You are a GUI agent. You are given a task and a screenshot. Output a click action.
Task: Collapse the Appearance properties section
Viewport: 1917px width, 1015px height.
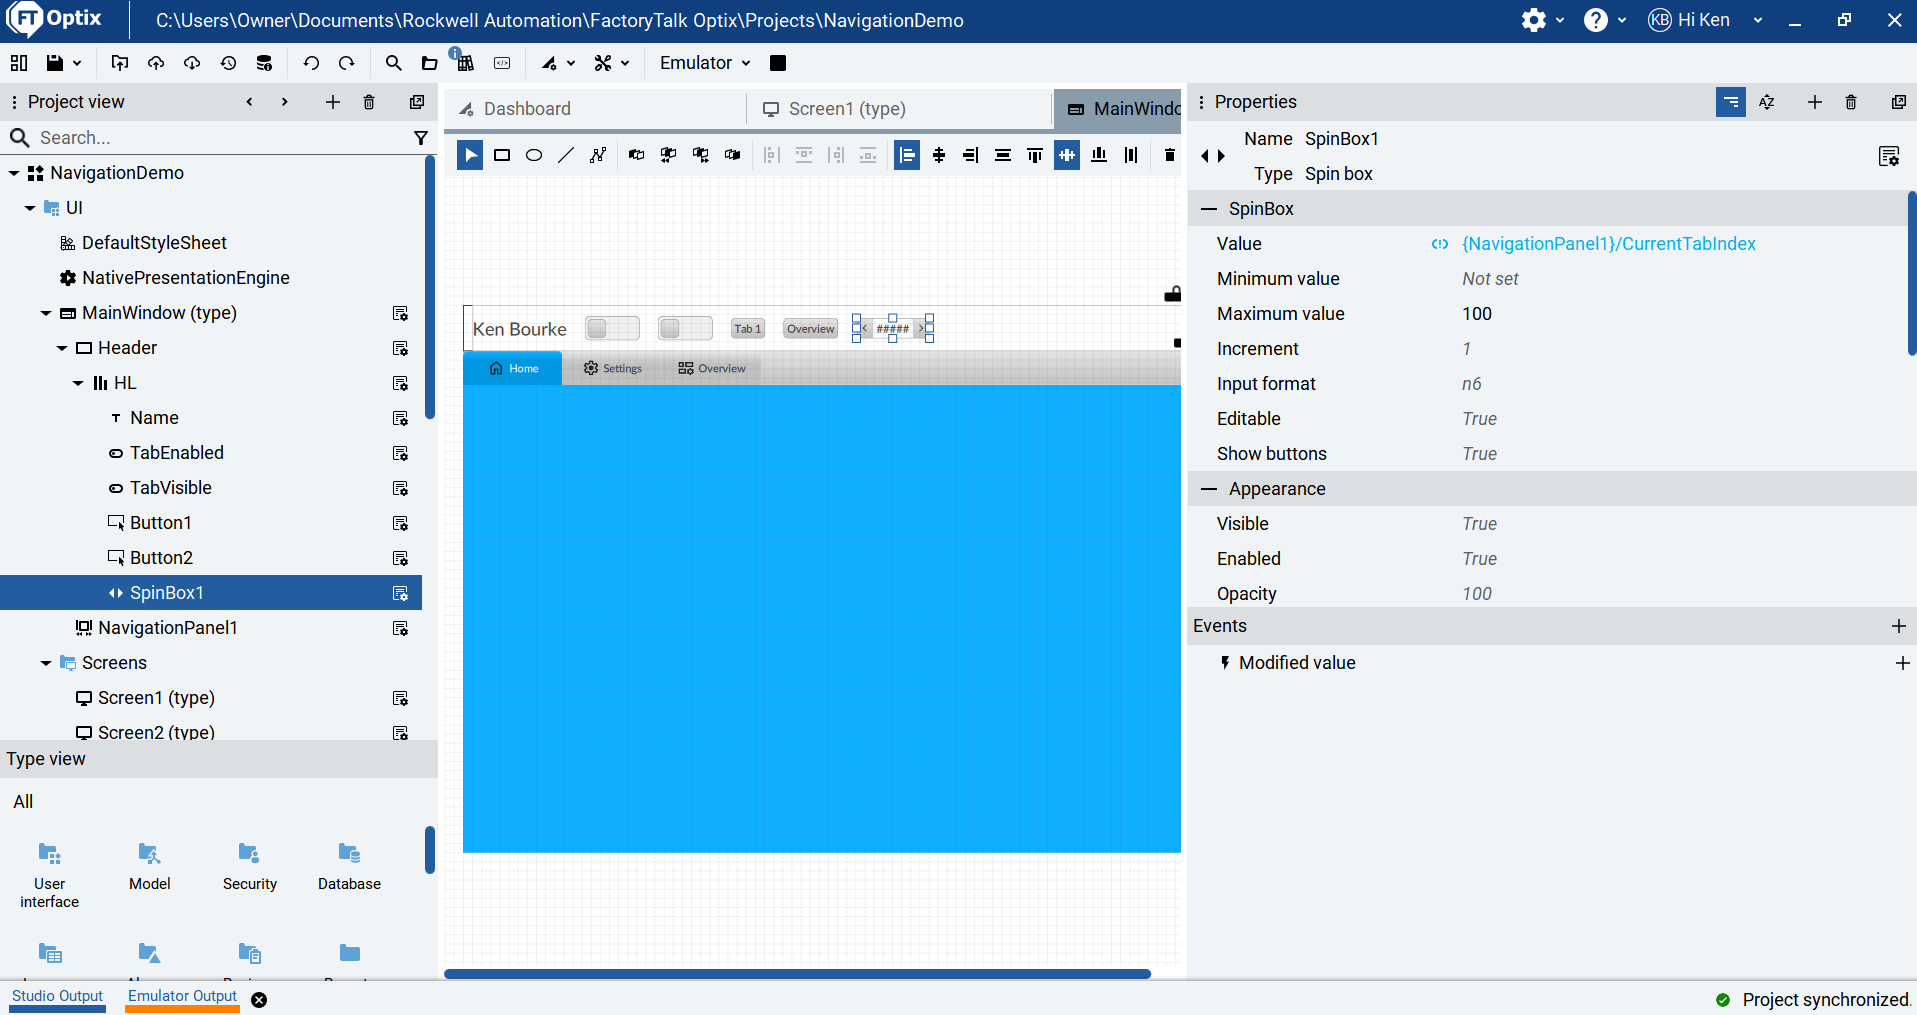(x=1209, y=489)
